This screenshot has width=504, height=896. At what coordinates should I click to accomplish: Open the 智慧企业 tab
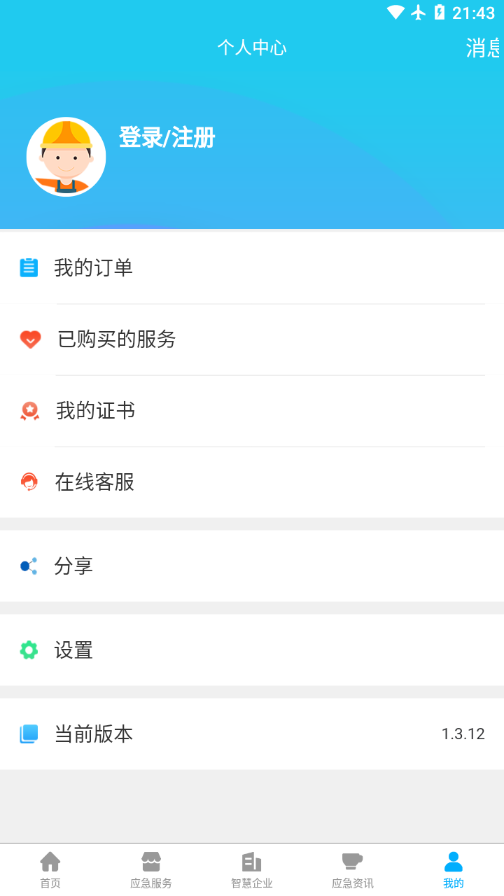coord(252,870)
